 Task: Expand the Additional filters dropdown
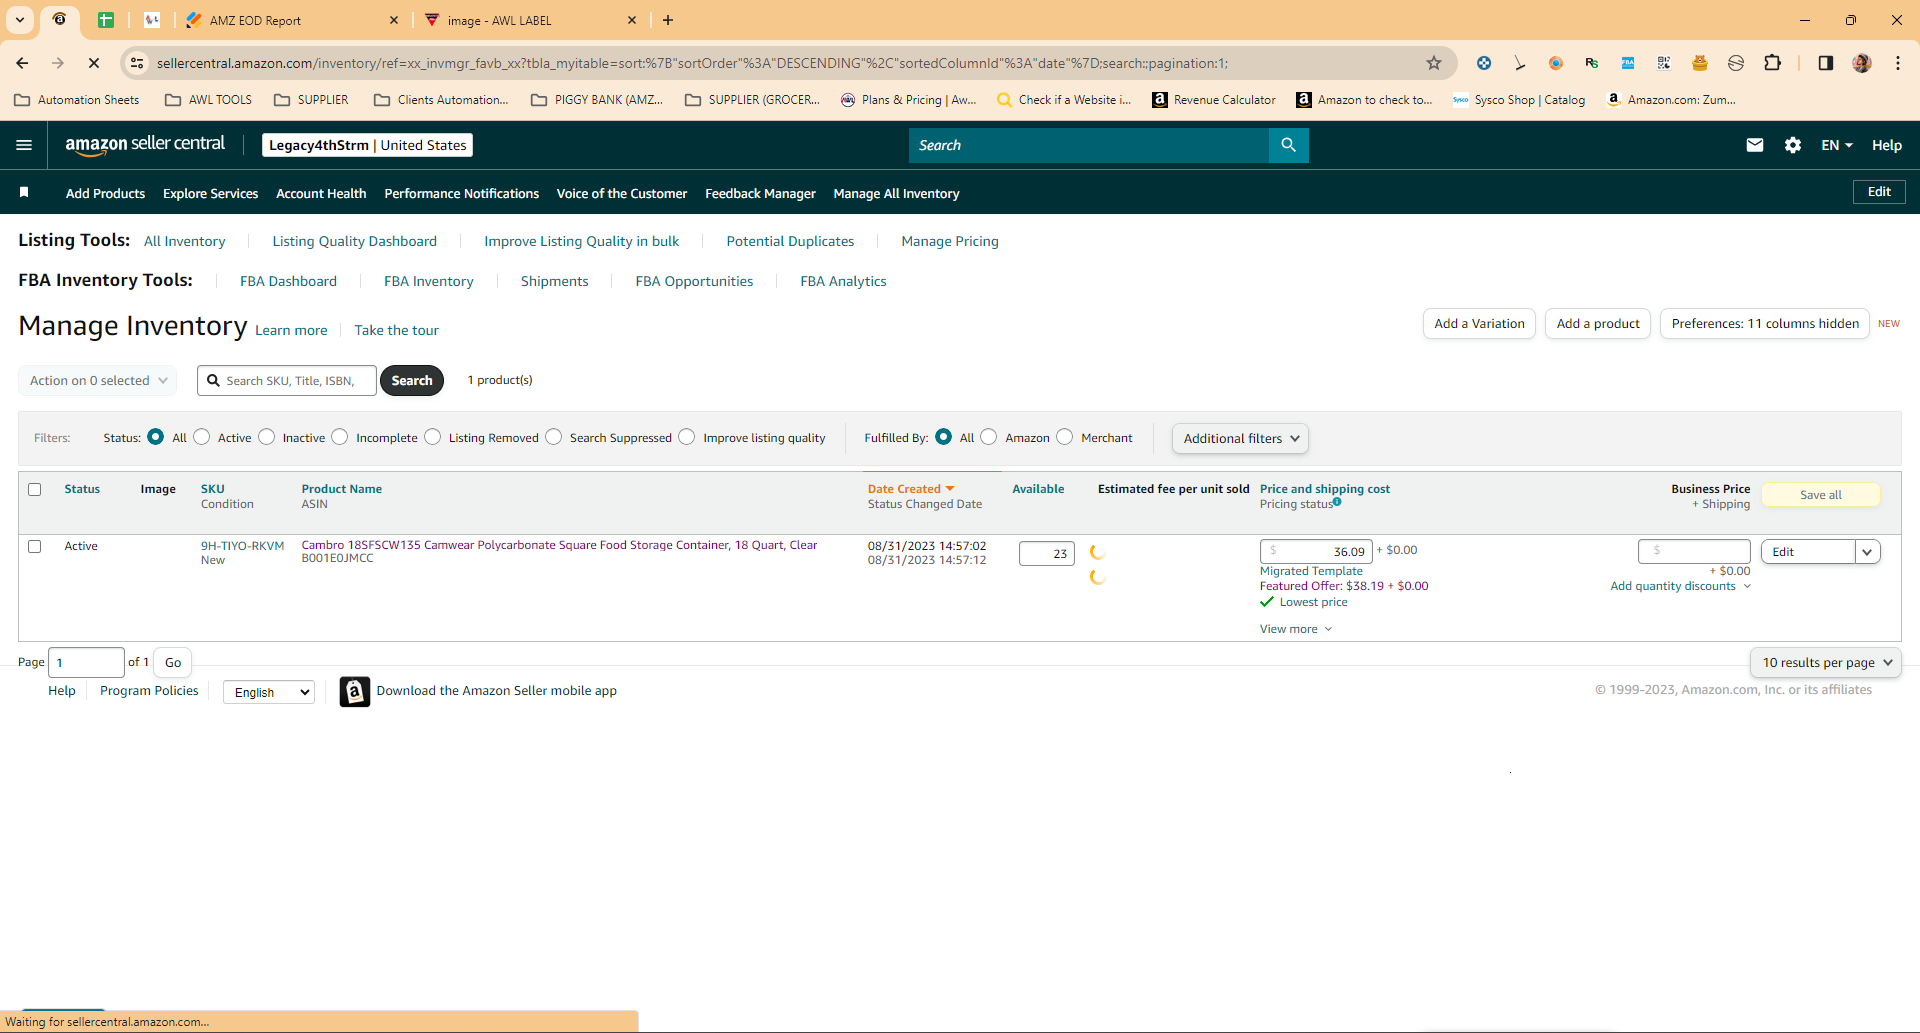click(x=1240, y=438)
